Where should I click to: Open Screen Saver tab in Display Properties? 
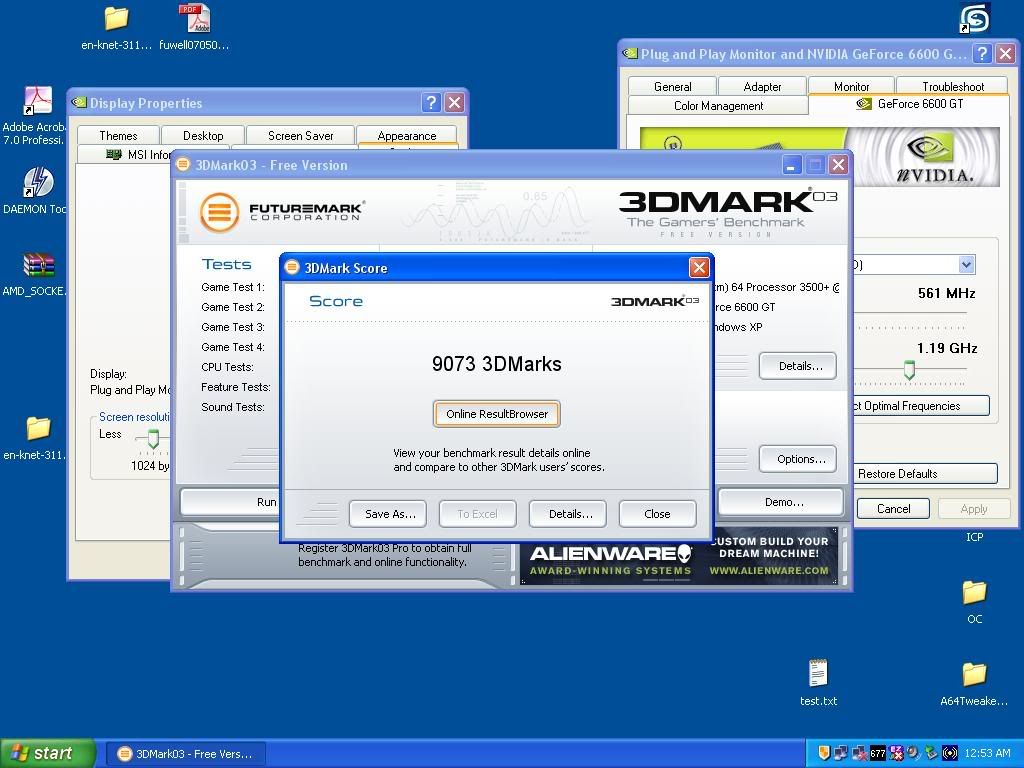(x=300, y=135)
